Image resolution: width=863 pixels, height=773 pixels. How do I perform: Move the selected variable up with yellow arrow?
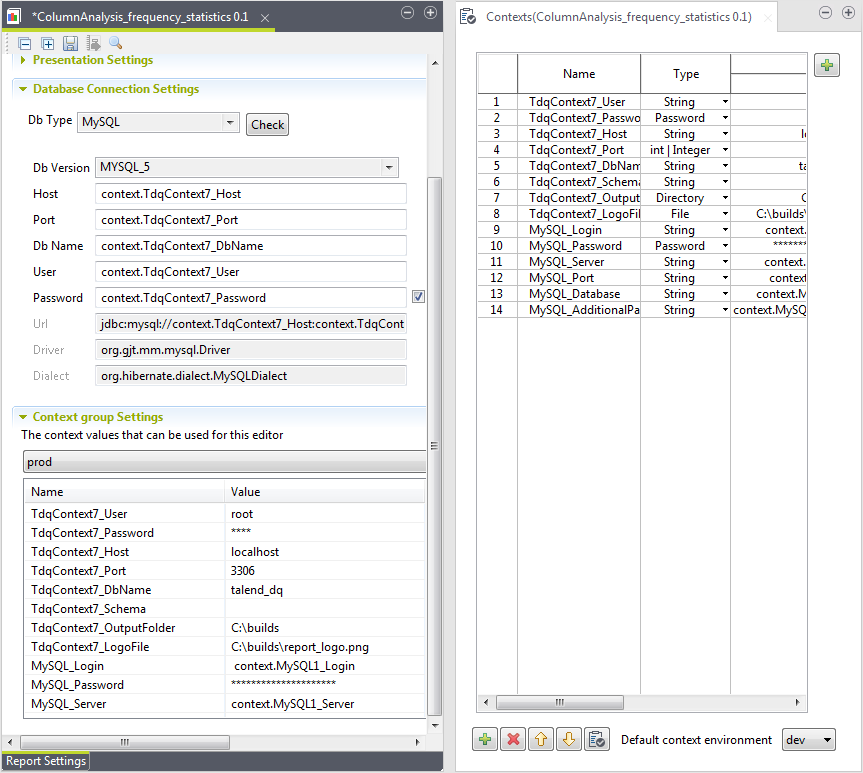[540, 739]
